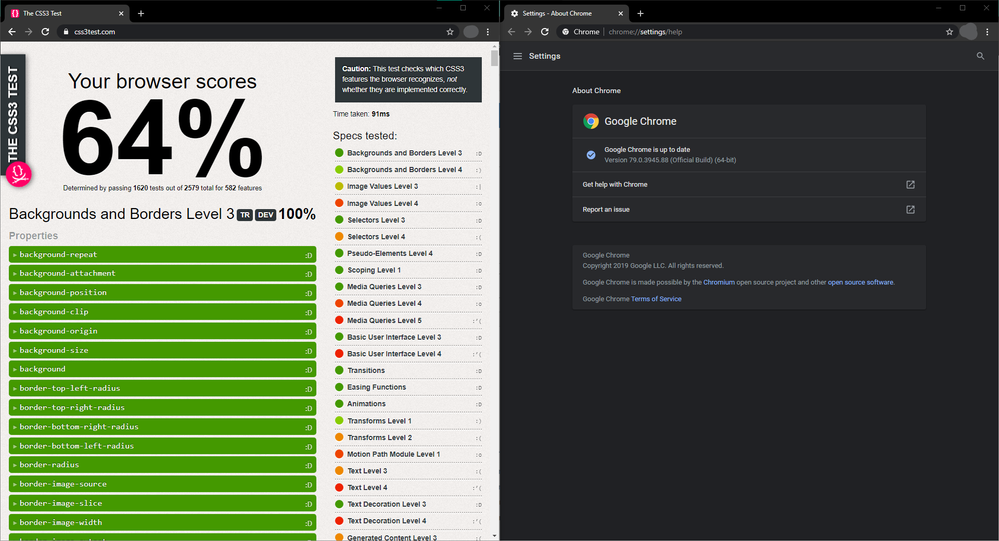Expand the border-radius property row

point(162,465)
